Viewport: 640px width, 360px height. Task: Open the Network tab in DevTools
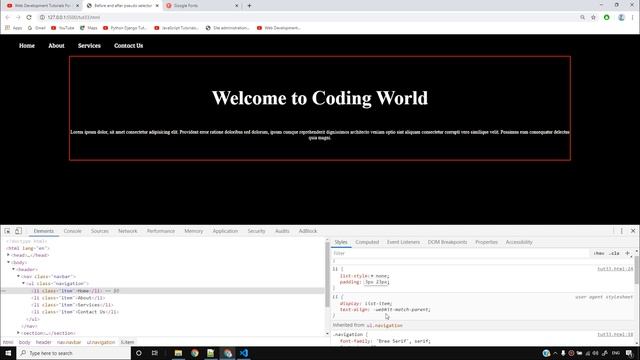(x=128, y=231)
